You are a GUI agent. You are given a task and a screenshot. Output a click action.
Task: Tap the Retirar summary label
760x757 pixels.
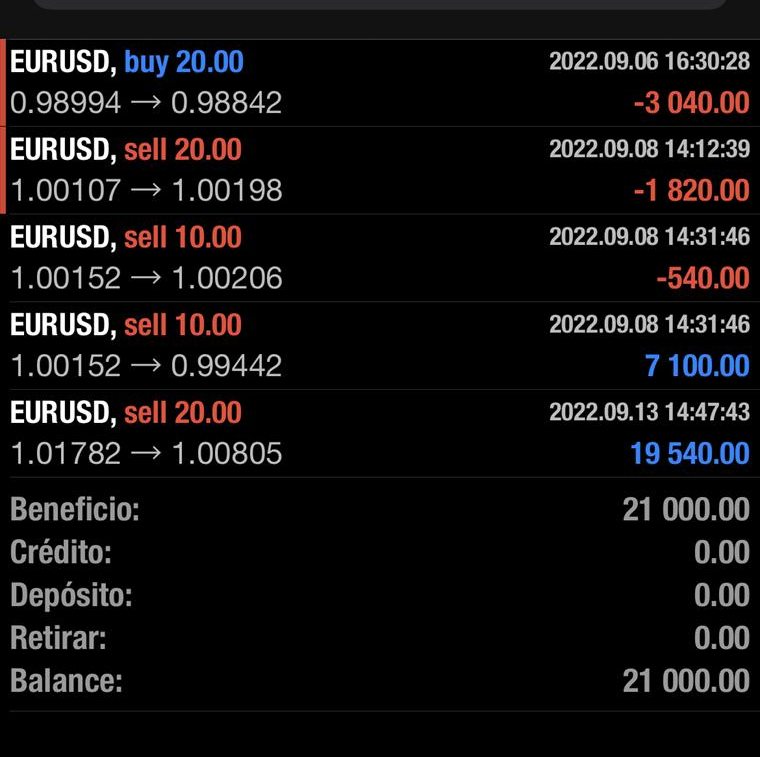(58, 638)
